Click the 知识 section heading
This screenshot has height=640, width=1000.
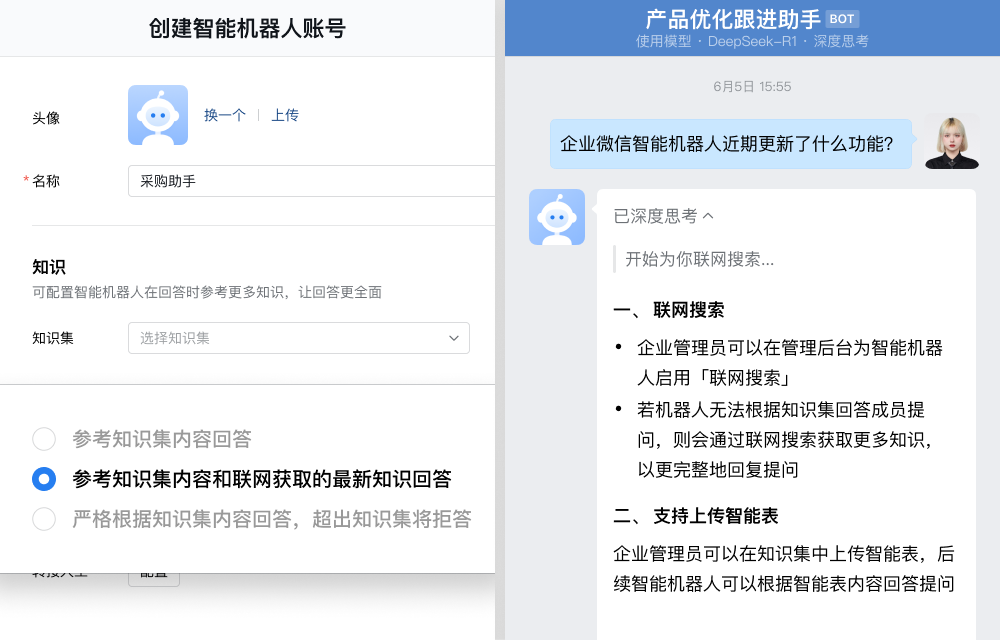pyautogui.click(x=49, y=267)
